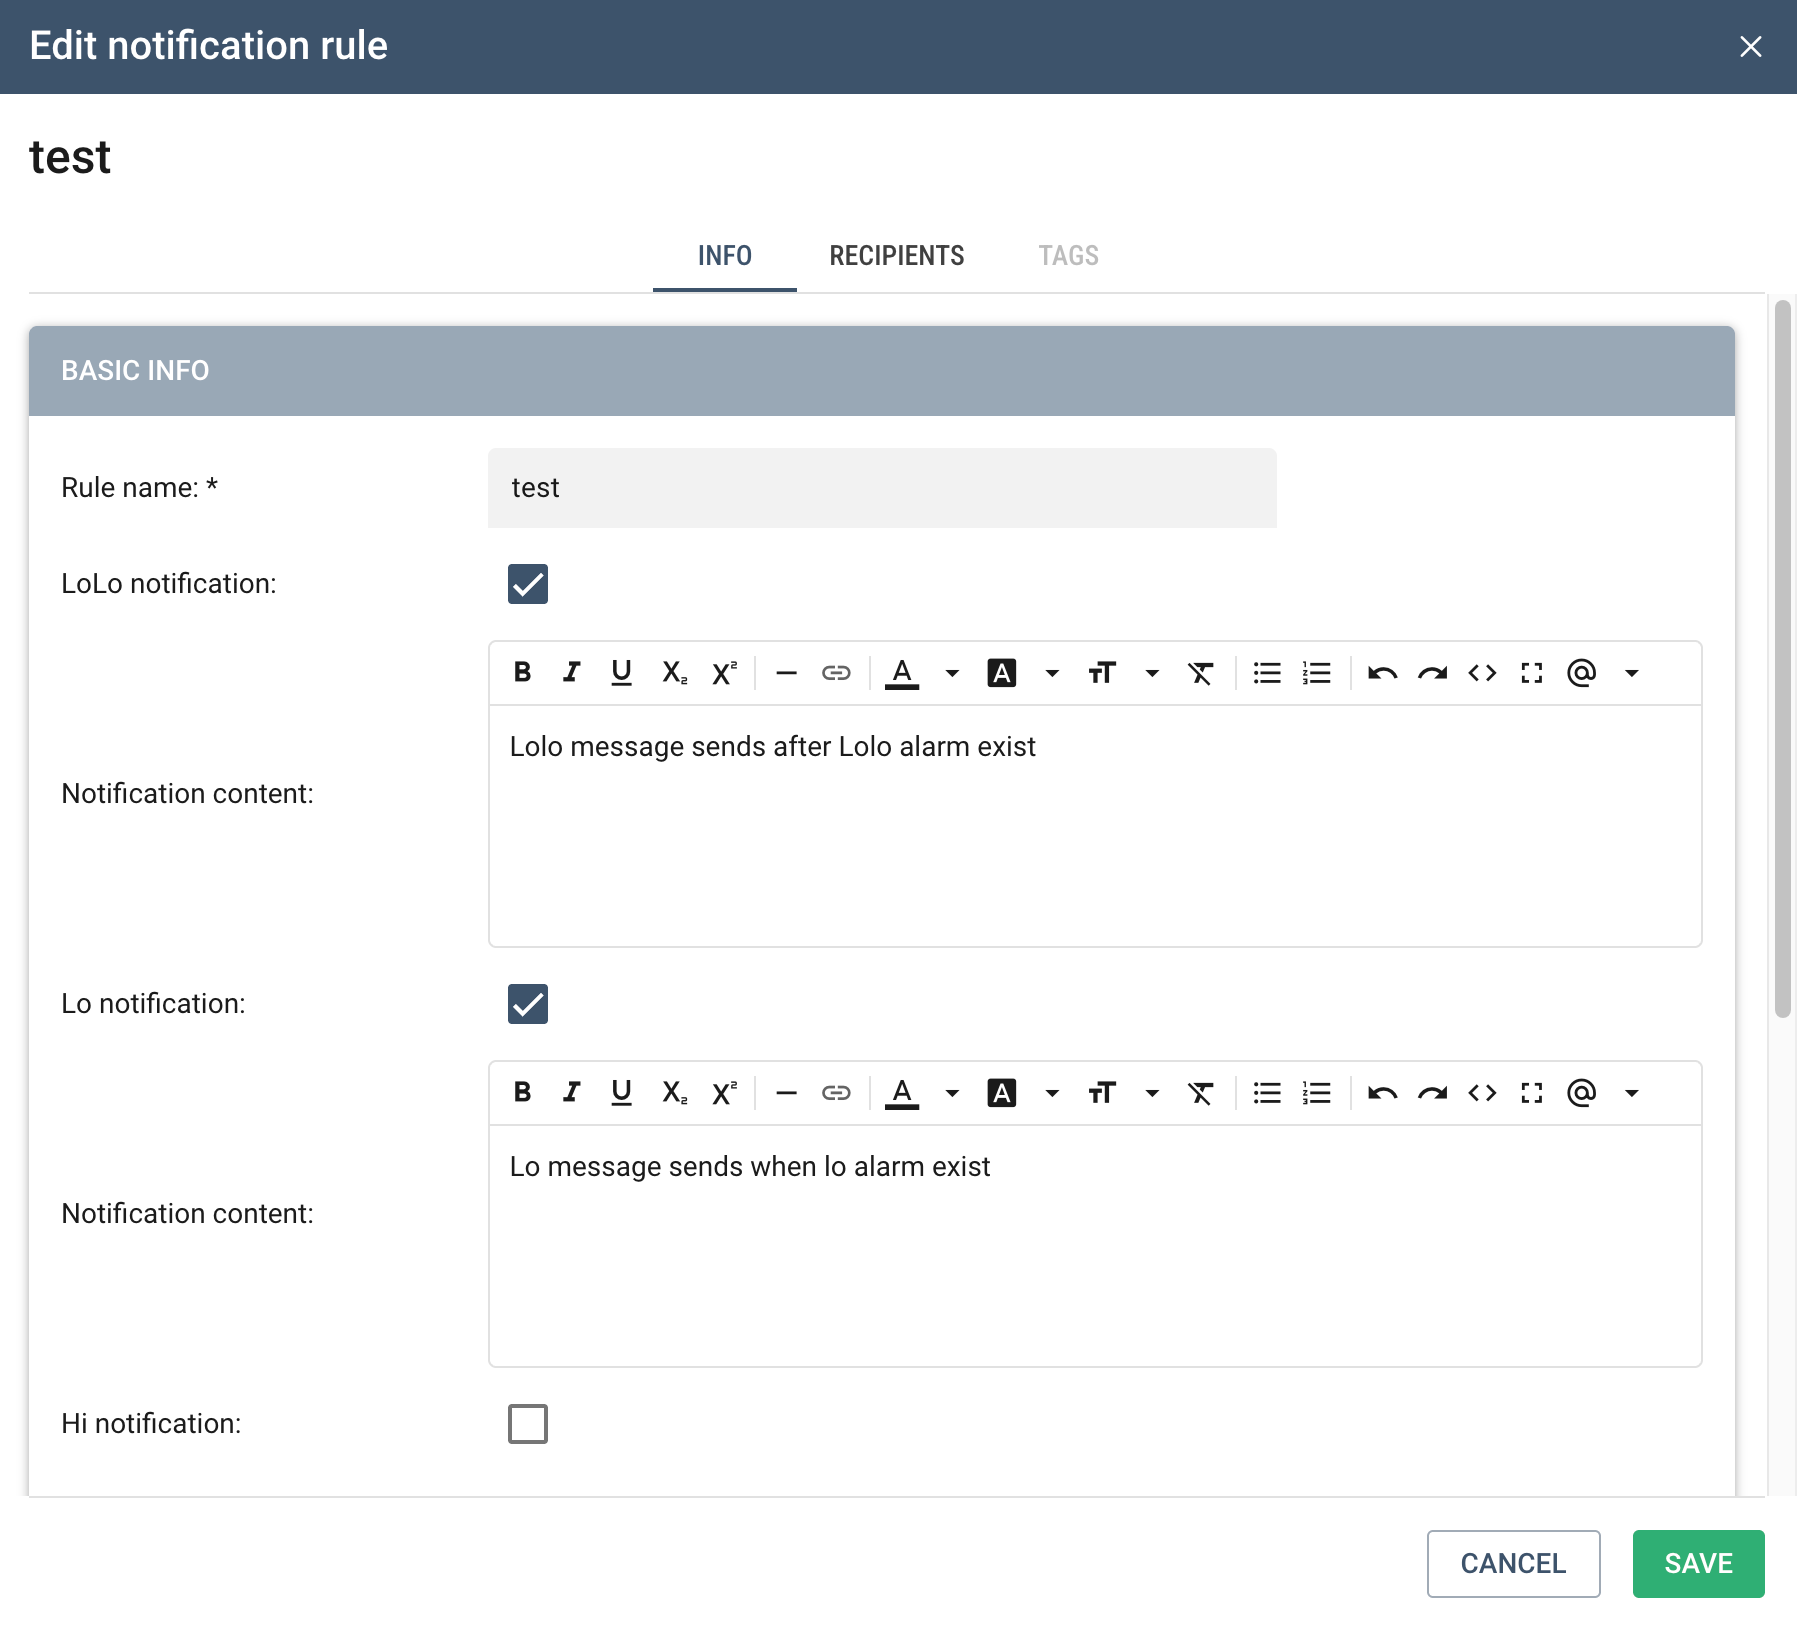Insert link in the LoLo content editor
Viewport: 1797px width, 1629px height.
[836, 673]
